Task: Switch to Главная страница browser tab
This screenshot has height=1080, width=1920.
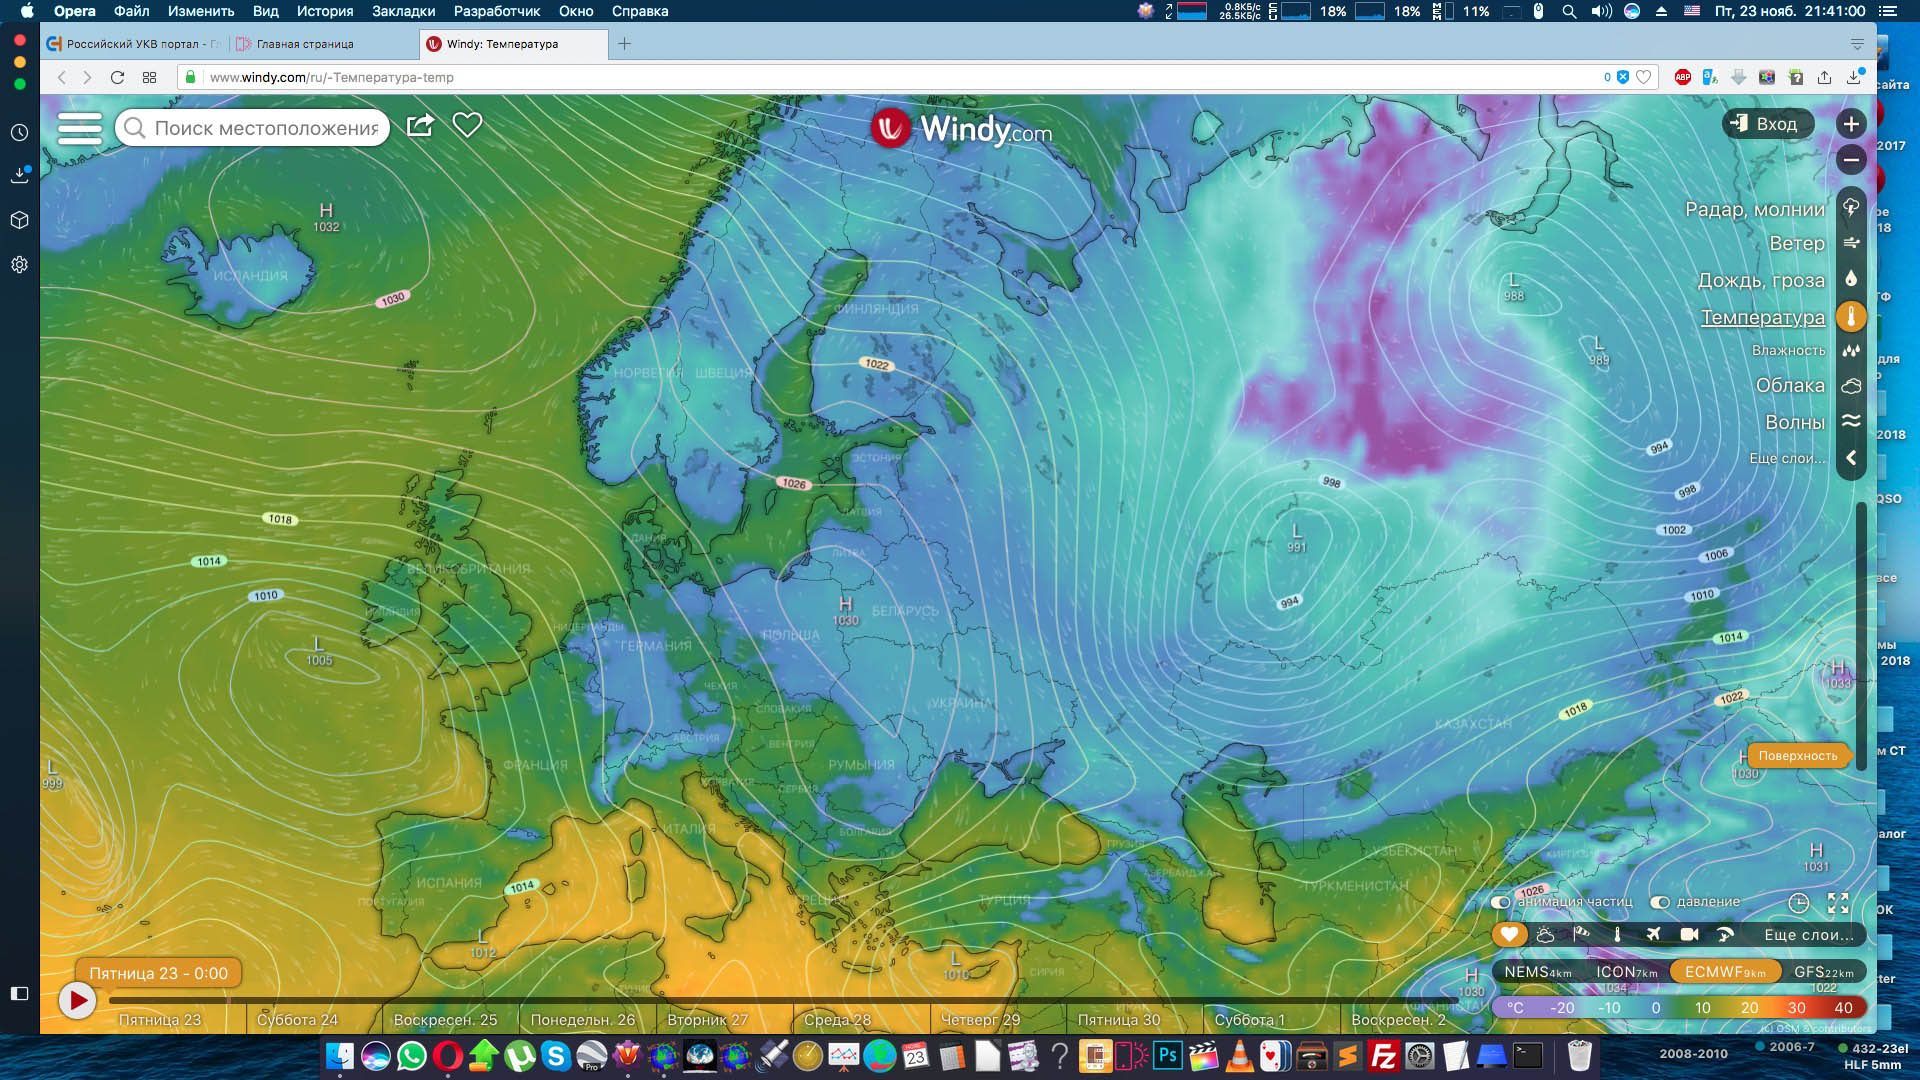Action: (x=304, y=44)
